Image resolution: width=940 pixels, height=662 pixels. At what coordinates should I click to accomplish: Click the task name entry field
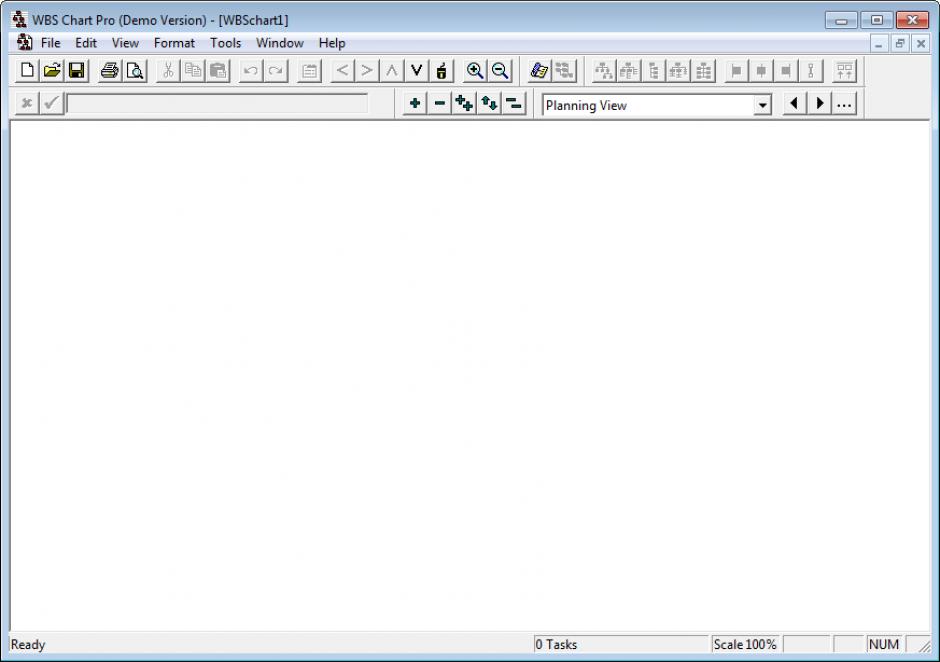pos(217,104)
